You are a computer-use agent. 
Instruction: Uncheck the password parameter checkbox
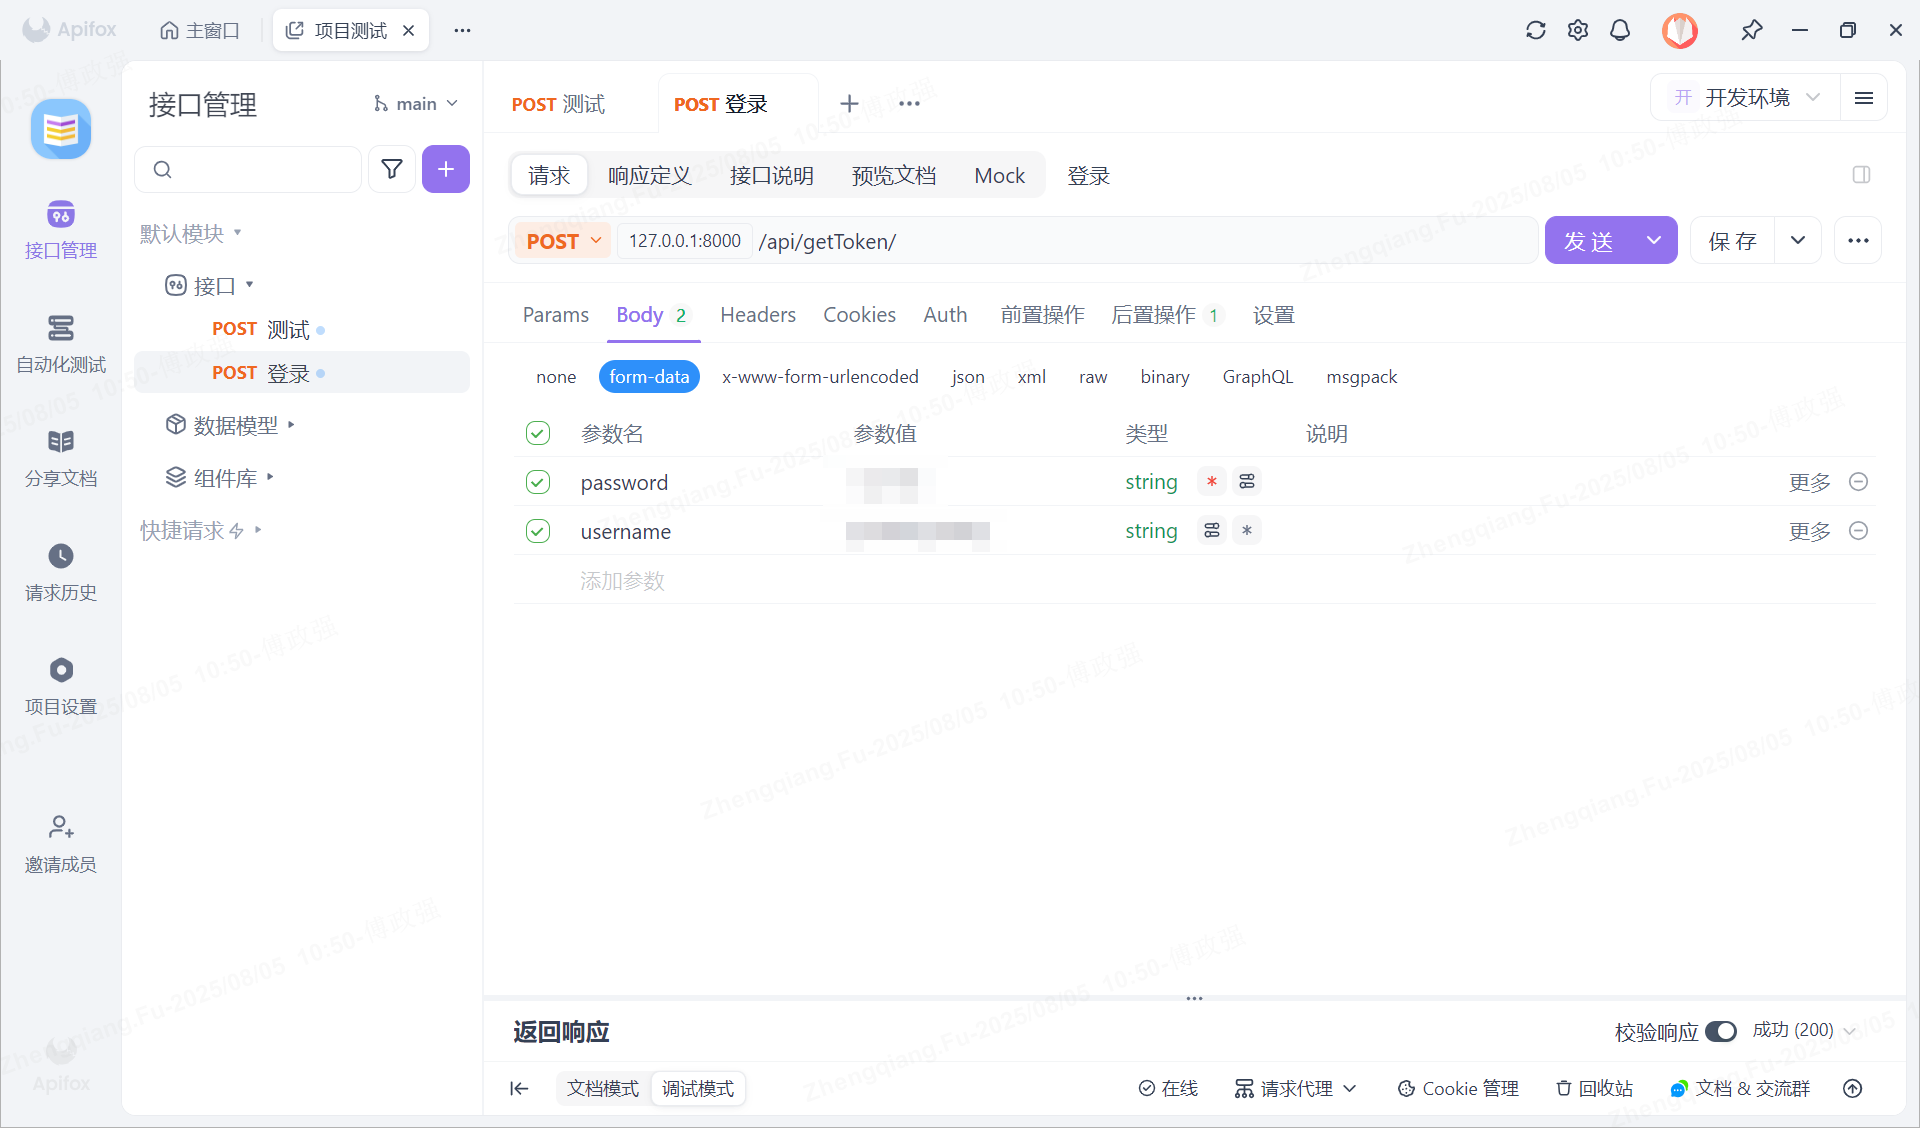(x=538, y=481)
